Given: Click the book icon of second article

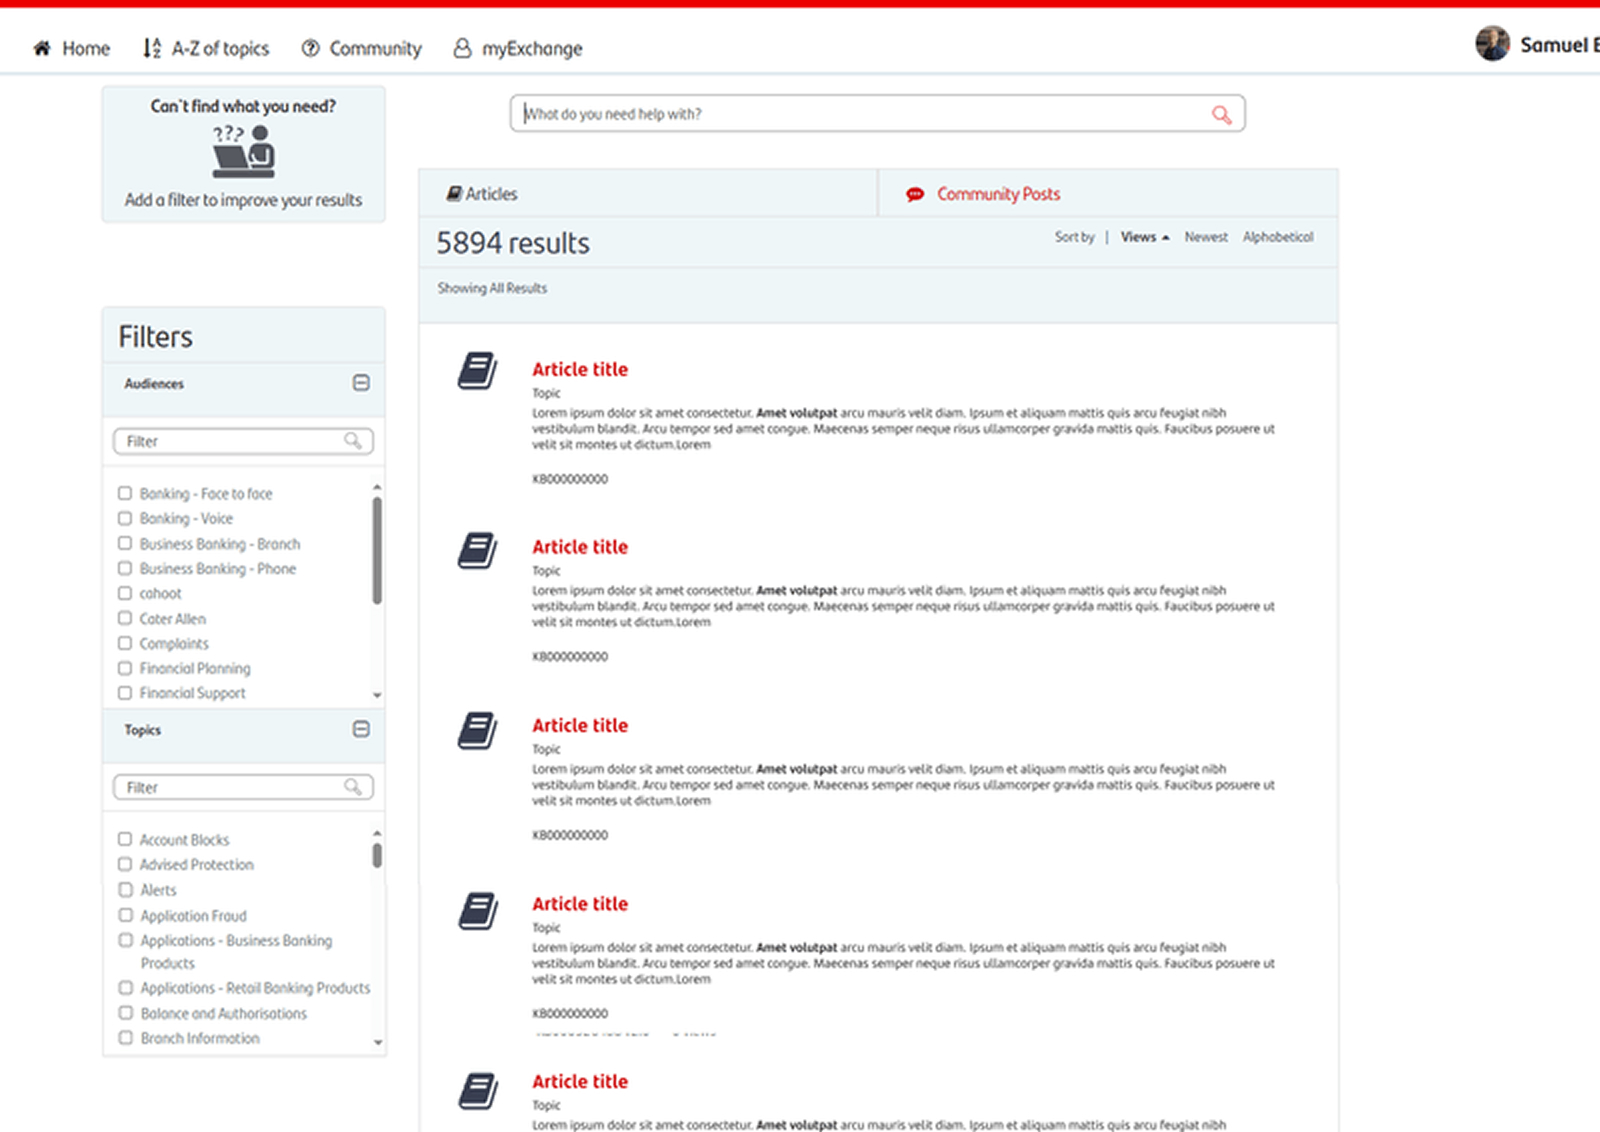Looking at the screenshot, I should (478, 550).
